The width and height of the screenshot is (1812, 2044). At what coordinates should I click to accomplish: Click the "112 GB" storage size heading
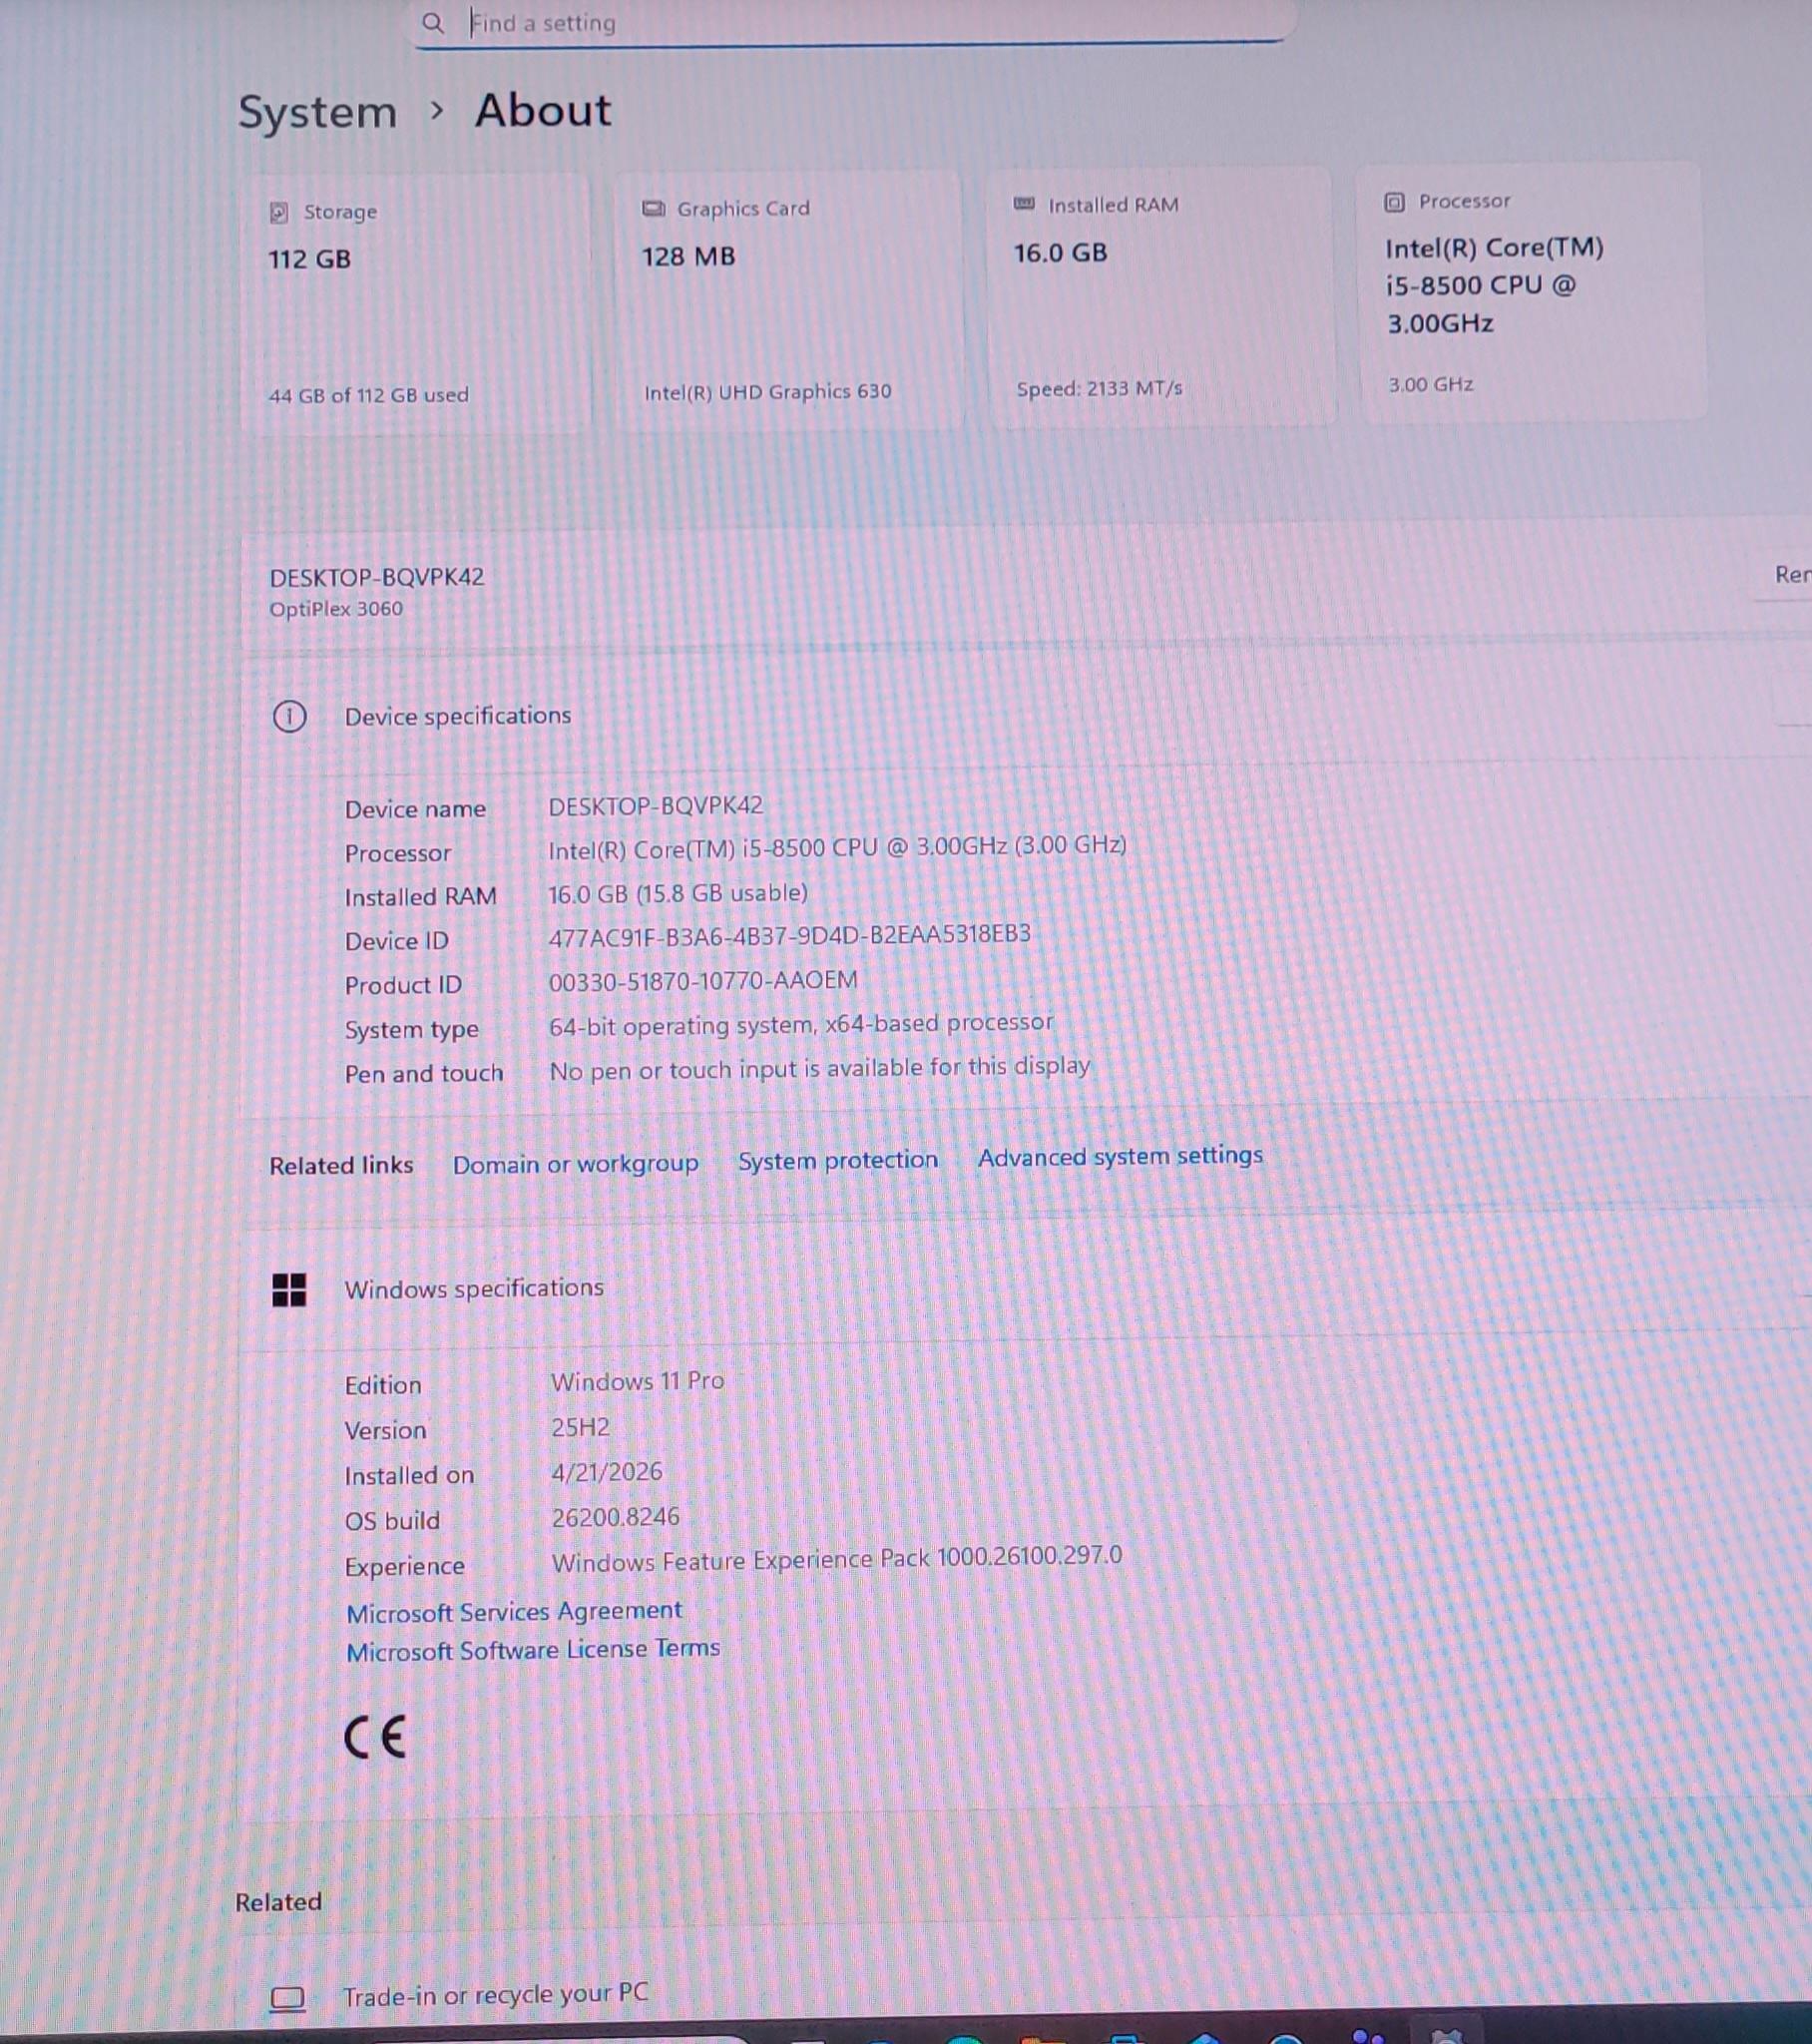310,259
